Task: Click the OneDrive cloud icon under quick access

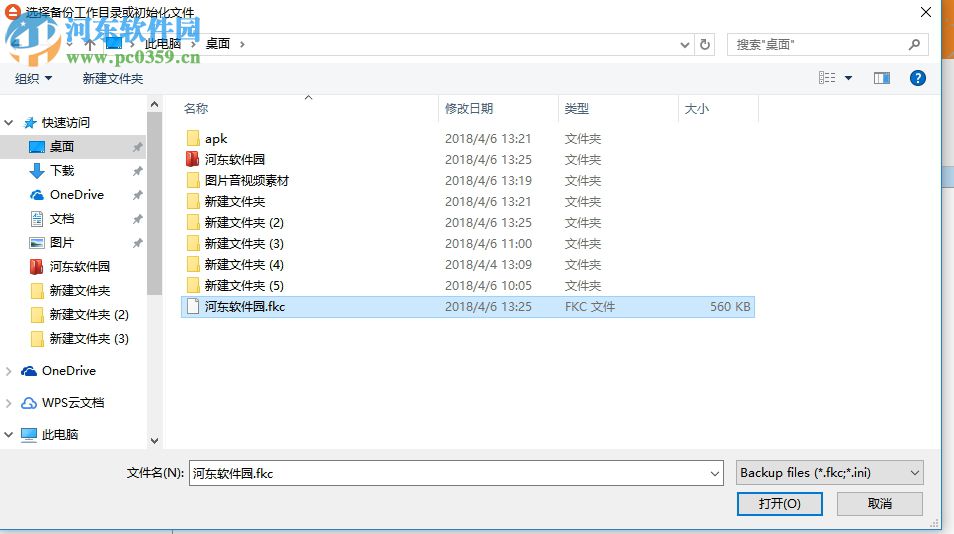Action: 37,195
